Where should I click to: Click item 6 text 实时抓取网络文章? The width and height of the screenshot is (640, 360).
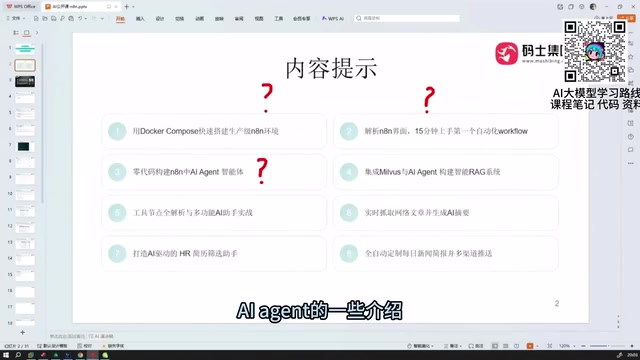coord(417,213)
